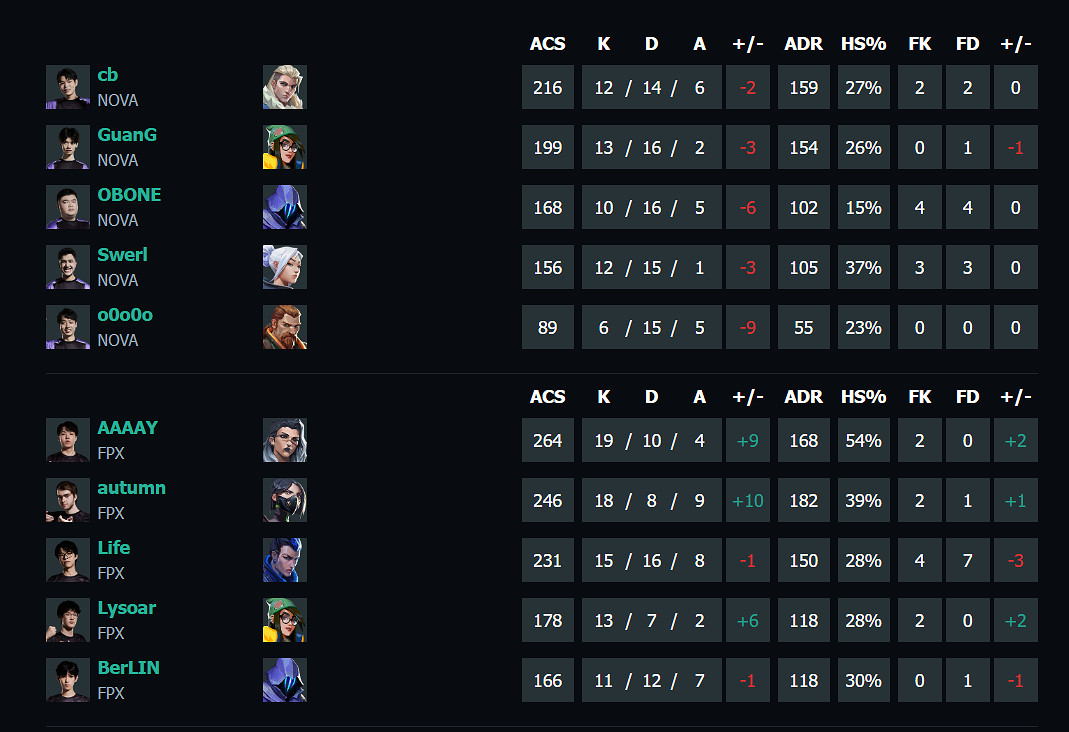The height and width of the screenshot is (732, 1069).
Task: Click the Yoru agent icon beside Life
Action: (284, 561)
